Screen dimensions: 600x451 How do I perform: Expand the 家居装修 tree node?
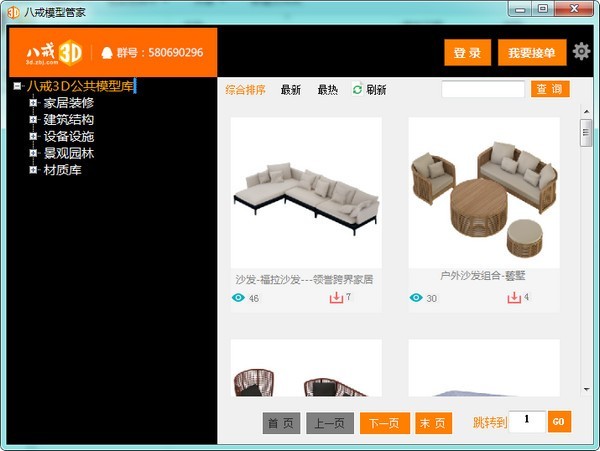33,103
